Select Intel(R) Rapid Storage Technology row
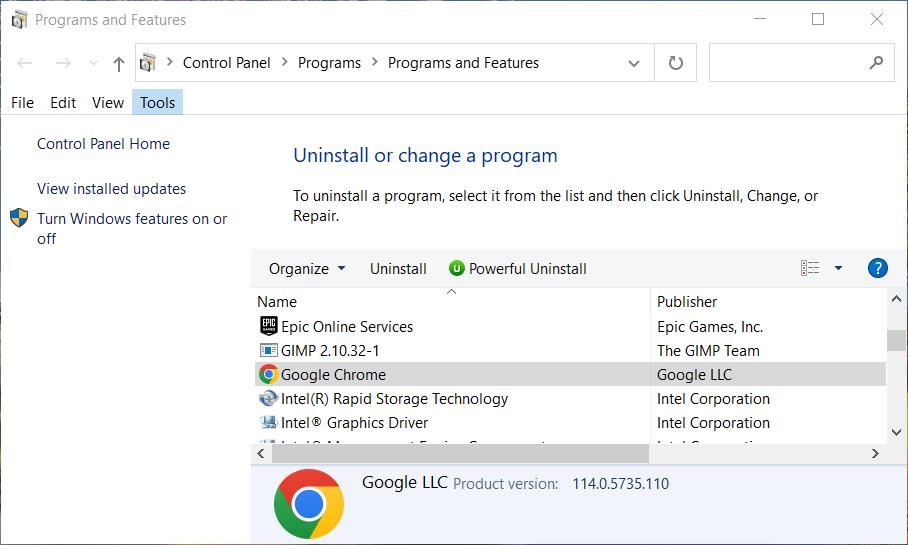908x545 pixels. coord(570,398)
